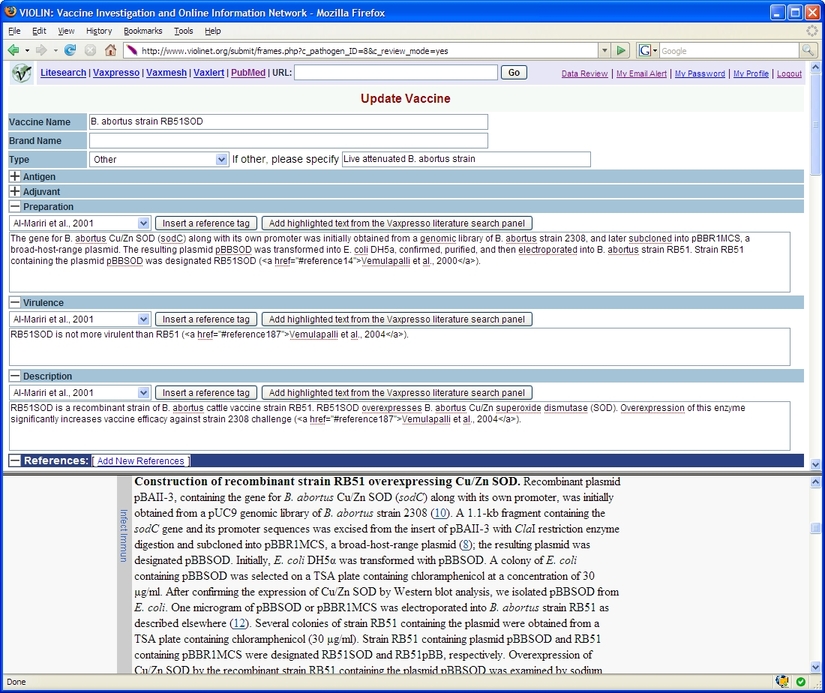Click the browser address bar
This screenshot has width=825, height=693.
pos(368,51)
